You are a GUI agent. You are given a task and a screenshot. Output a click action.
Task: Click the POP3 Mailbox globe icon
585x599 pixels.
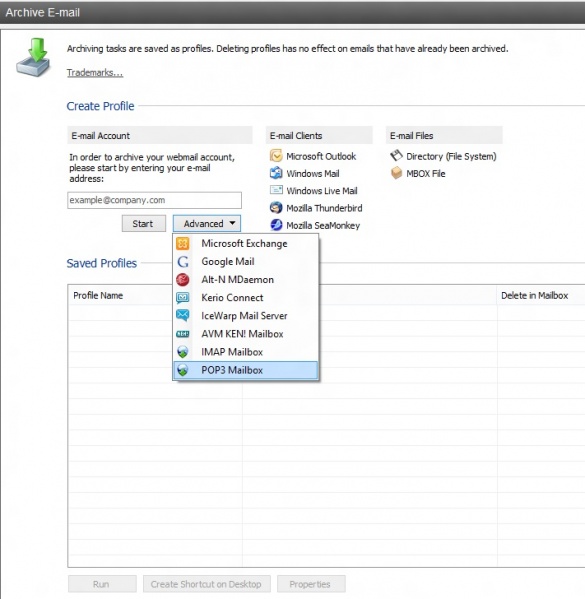[183, 370]
